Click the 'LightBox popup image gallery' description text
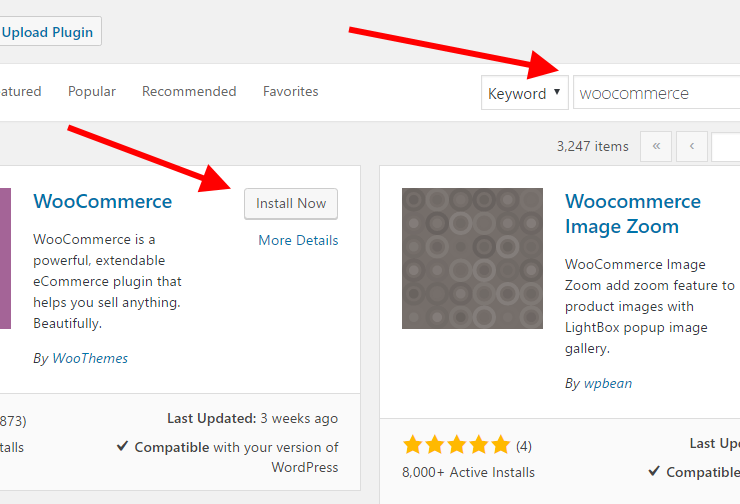The image size is (740, 504). point(636,338)
